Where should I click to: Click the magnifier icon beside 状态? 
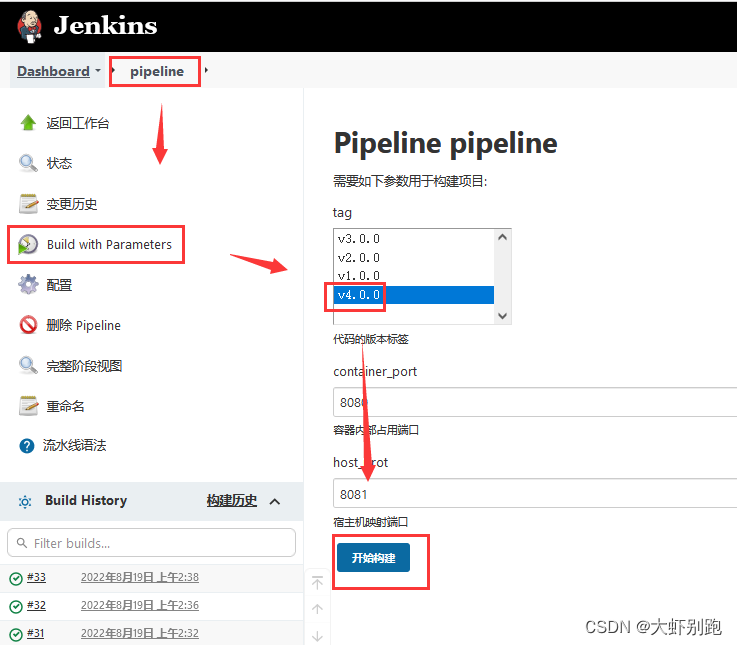click(28, 163)
